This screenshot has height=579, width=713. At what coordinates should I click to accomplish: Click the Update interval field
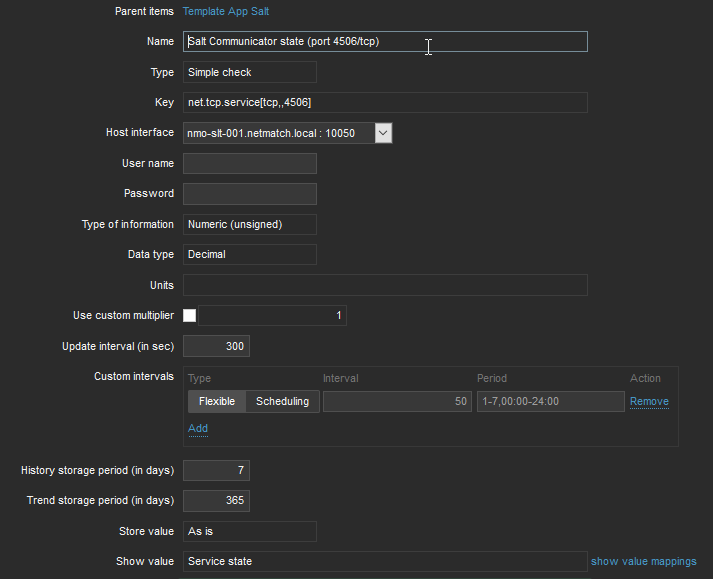point(216,346)
